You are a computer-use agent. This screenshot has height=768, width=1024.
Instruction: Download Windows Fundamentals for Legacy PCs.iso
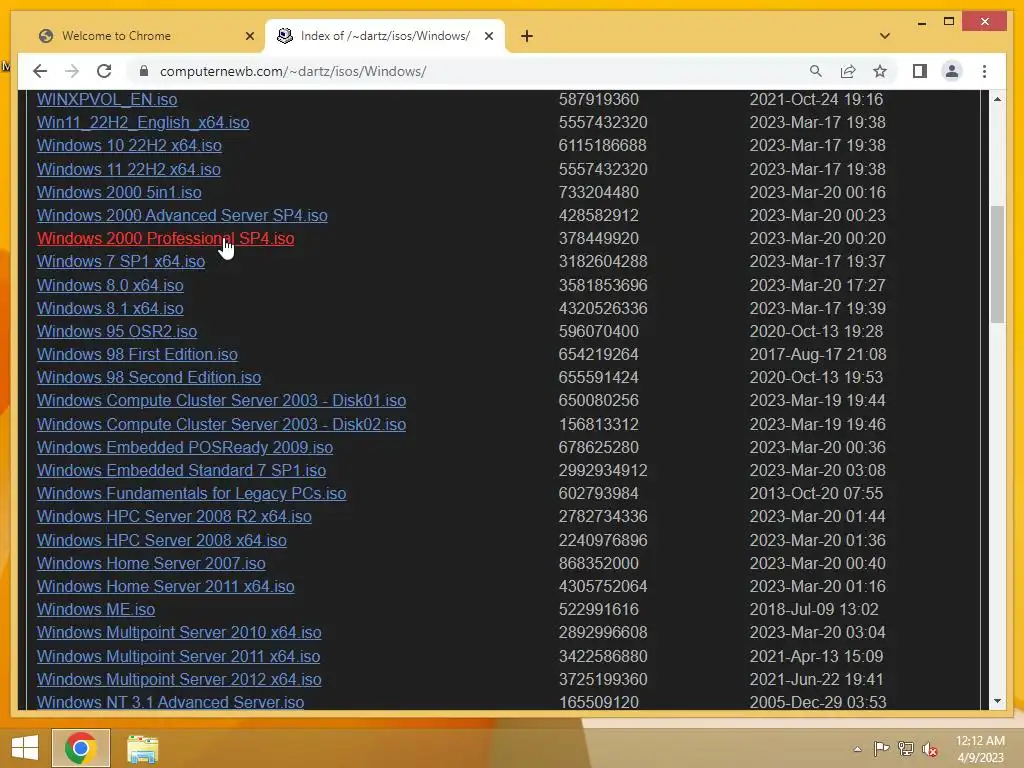191,493
